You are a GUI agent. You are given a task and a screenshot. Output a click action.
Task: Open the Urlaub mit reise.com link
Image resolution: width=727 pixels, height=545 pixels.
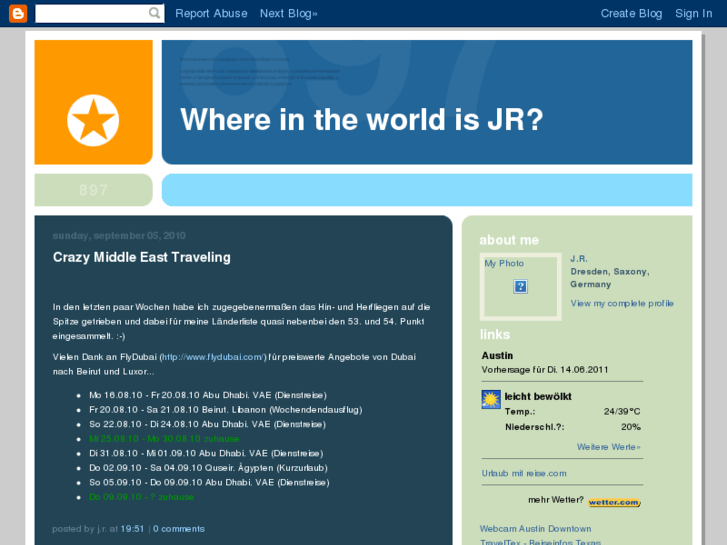click(x=524, y=473)
